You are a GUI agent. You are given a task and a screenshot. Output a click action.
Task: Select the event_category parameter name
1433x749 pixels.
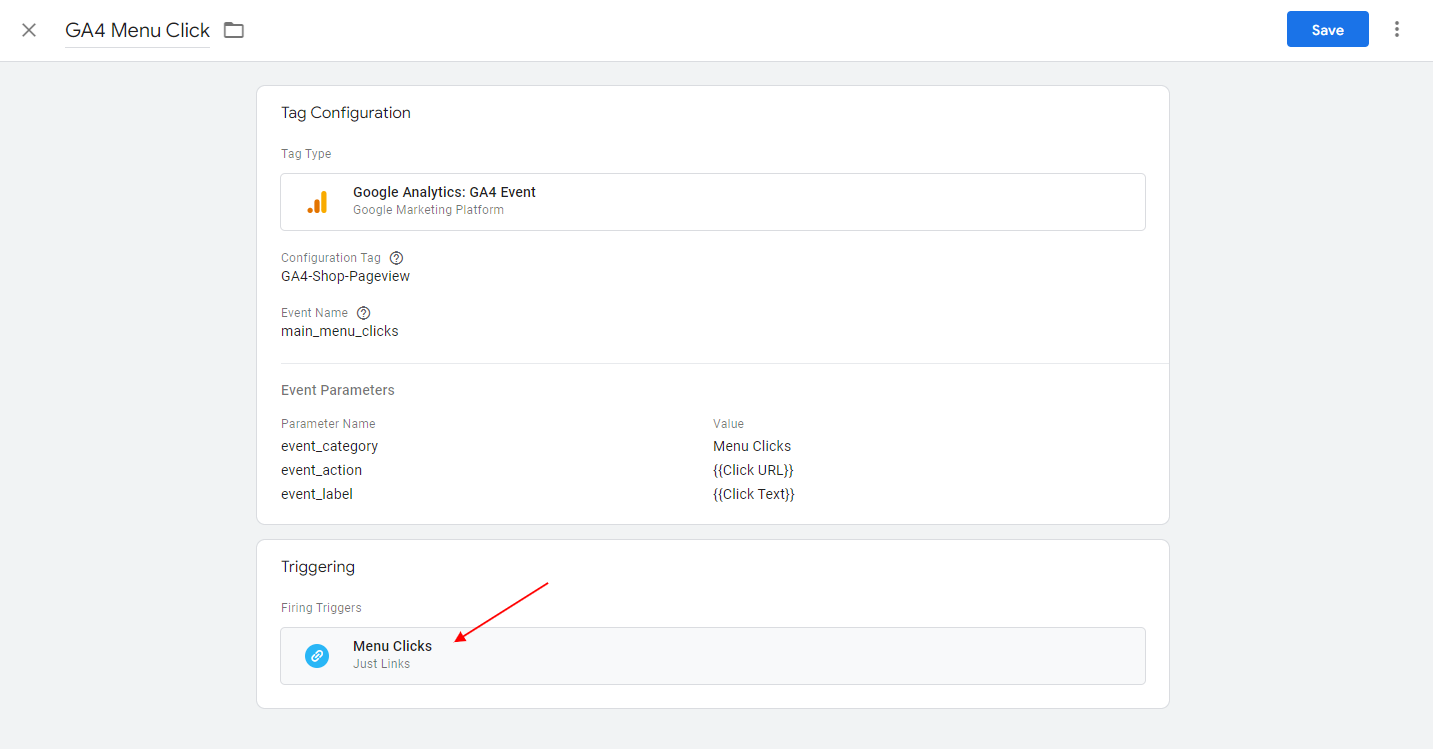point(329,446)
